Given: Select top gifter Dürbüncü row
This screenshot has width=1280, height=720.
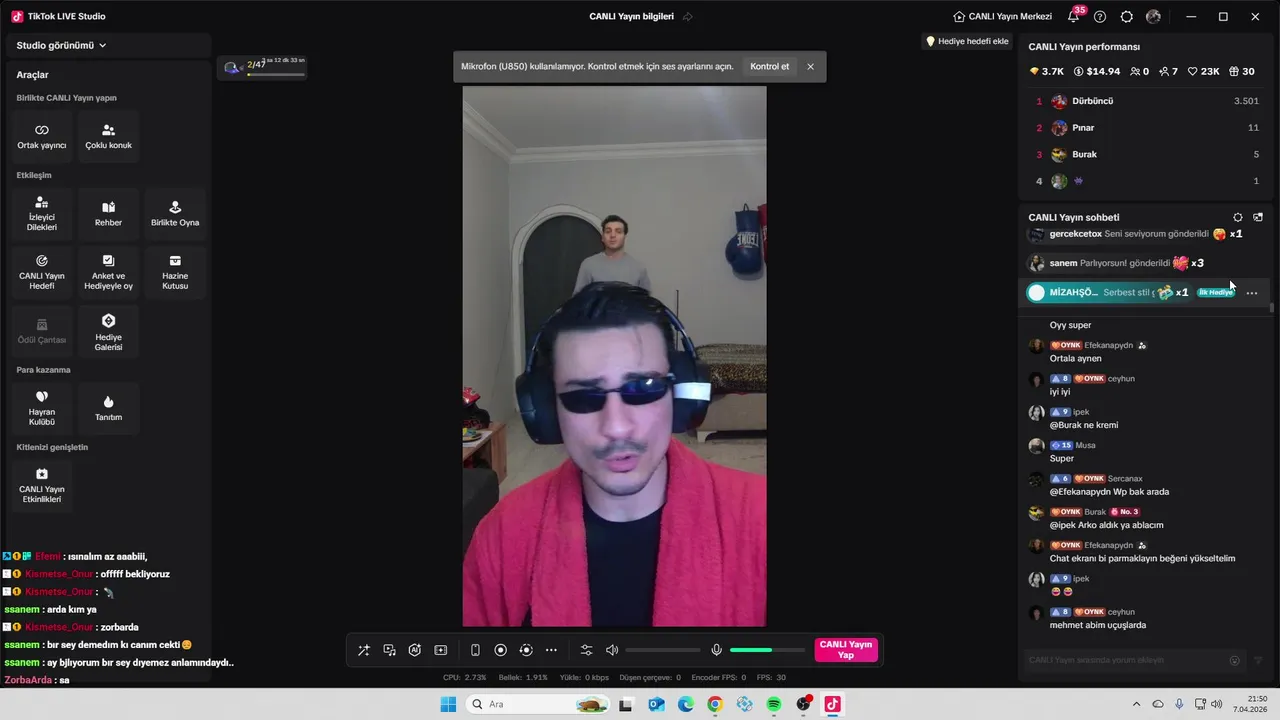Looking at the screenshot, I should point(1146,101).
